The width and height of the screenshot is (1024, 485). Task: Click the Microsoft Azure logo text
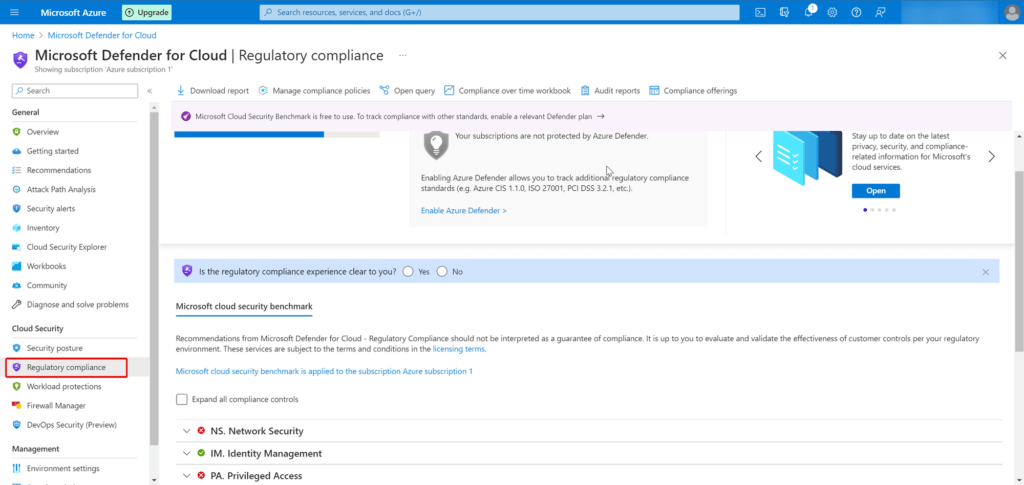click(x=72, y=12)
